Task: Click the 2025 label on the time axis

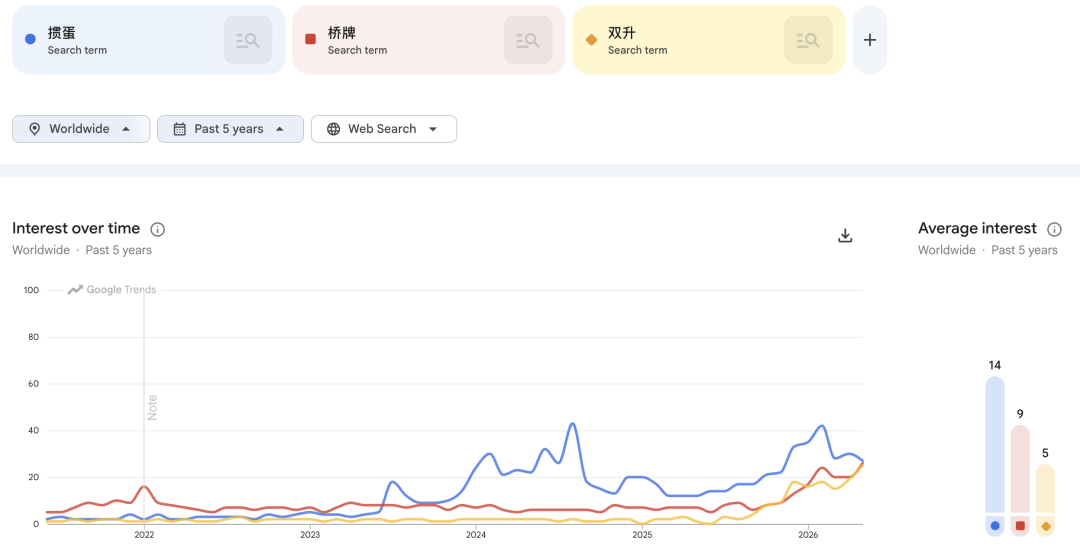Action: pos(642,534)
